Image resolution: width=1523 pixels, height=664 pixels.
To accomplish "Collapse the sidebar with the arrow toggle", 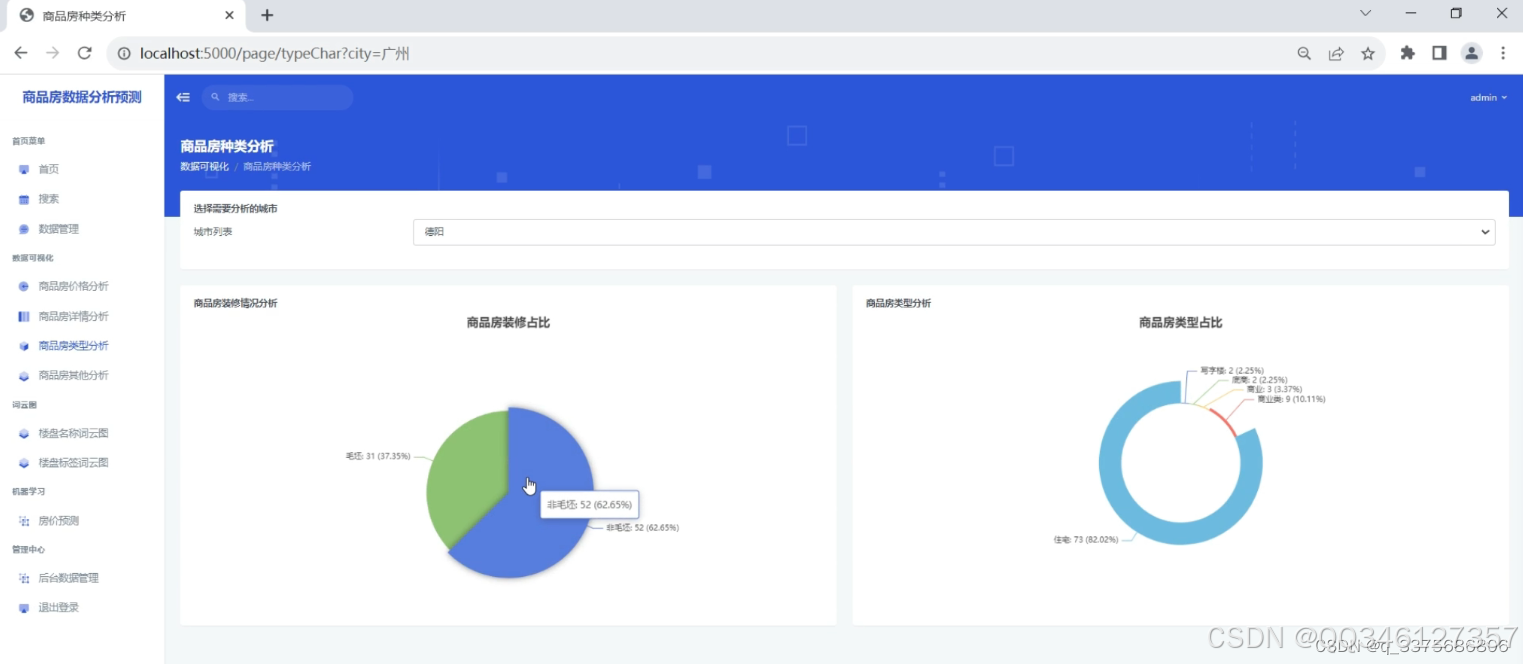I will (x=183, y=97).
